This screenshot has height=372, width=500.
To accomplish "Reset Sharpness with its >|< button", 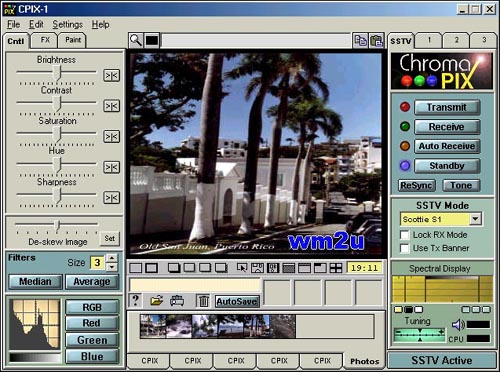I will (x=111, y=198).
